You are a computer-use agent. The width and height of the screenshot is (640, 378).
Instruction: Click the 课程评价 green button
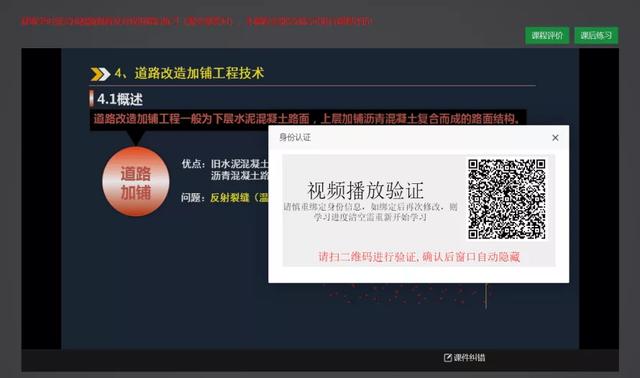point(547,36)
